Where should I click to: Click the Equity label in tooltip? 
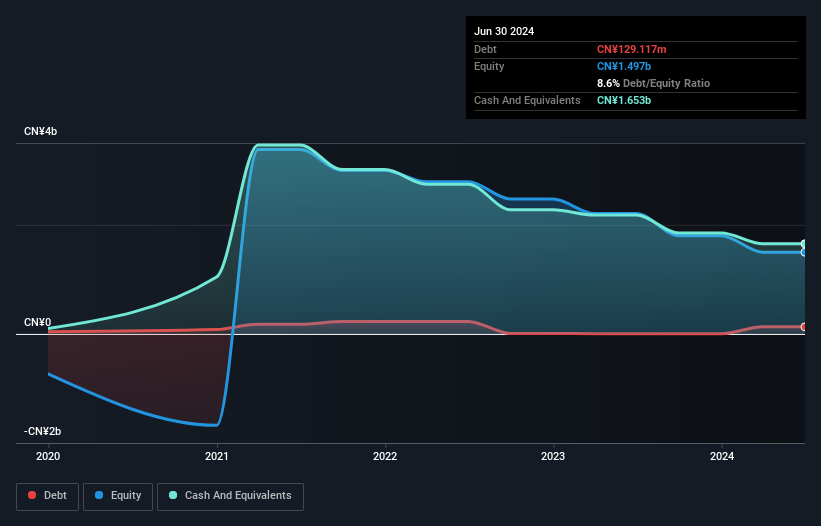[x=489, y=66]
